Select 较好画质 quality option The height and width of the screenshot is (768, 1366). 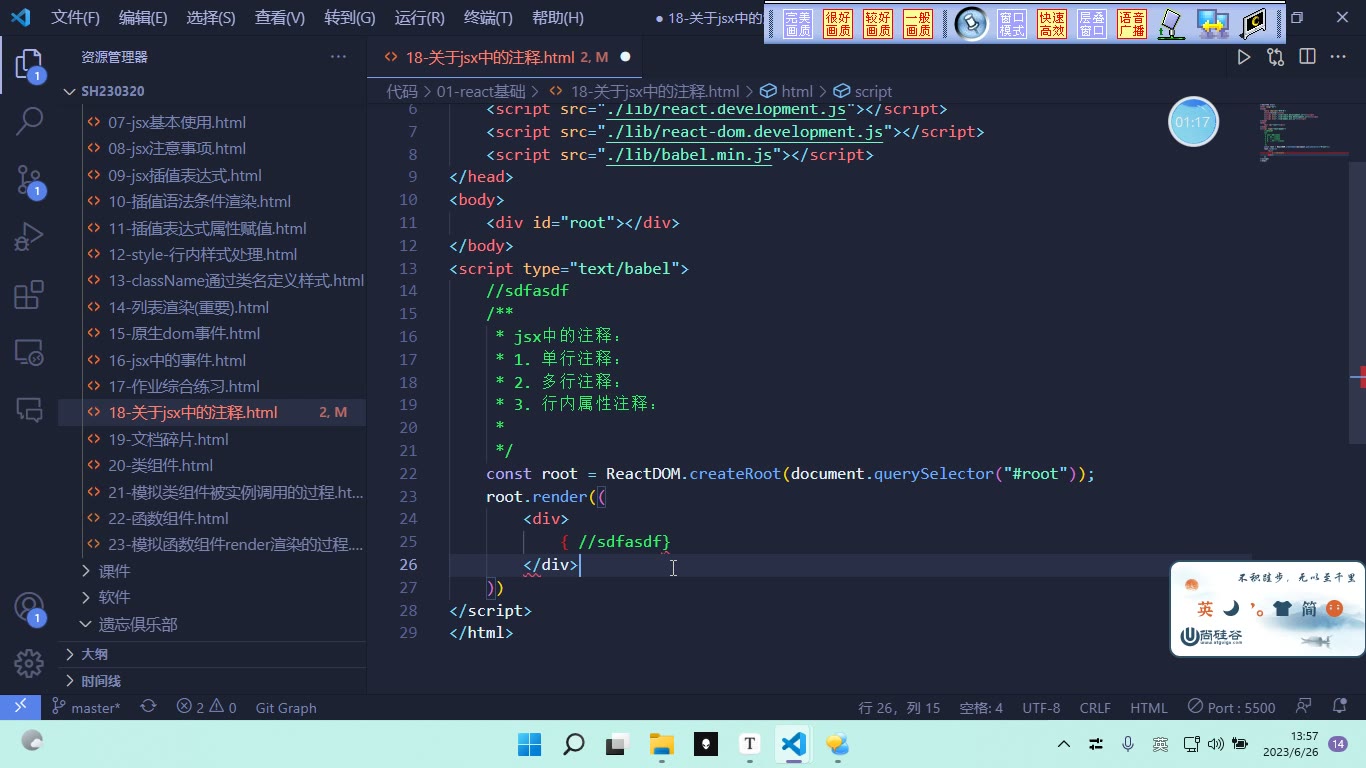pyautogui.click(x=878, y=24)
